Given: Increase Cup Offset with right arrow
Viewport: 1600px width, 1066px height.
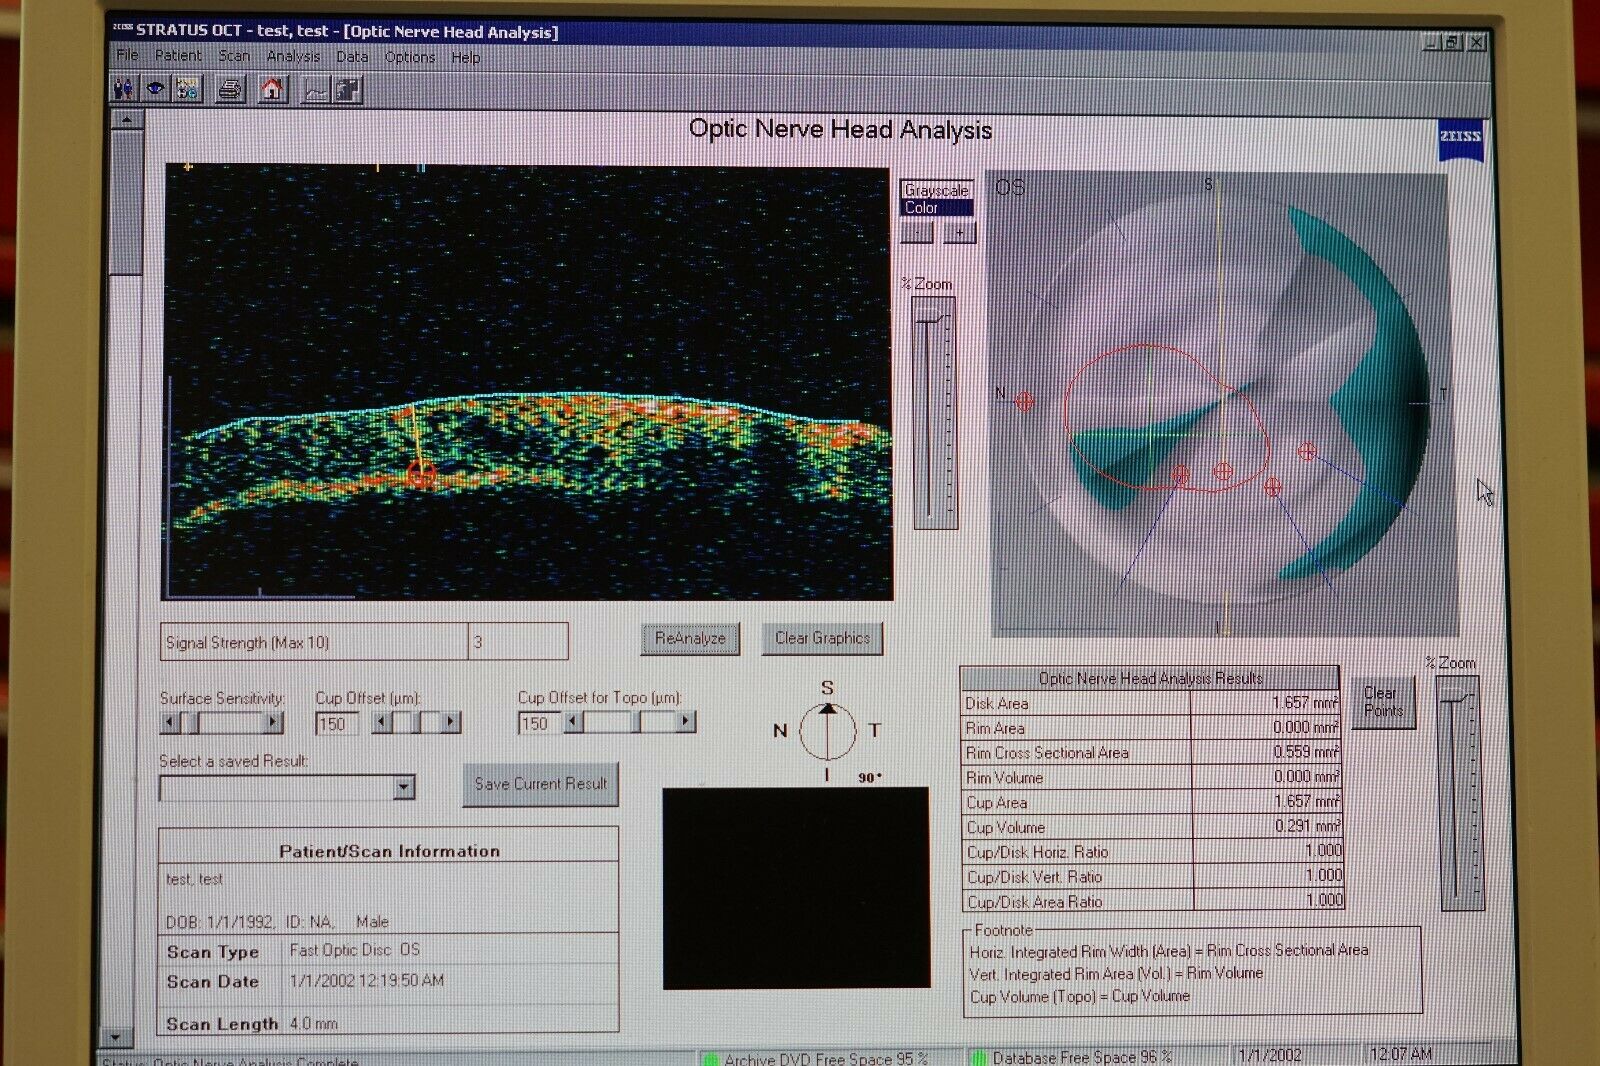Looking at the screenshot, I should 451,721.
